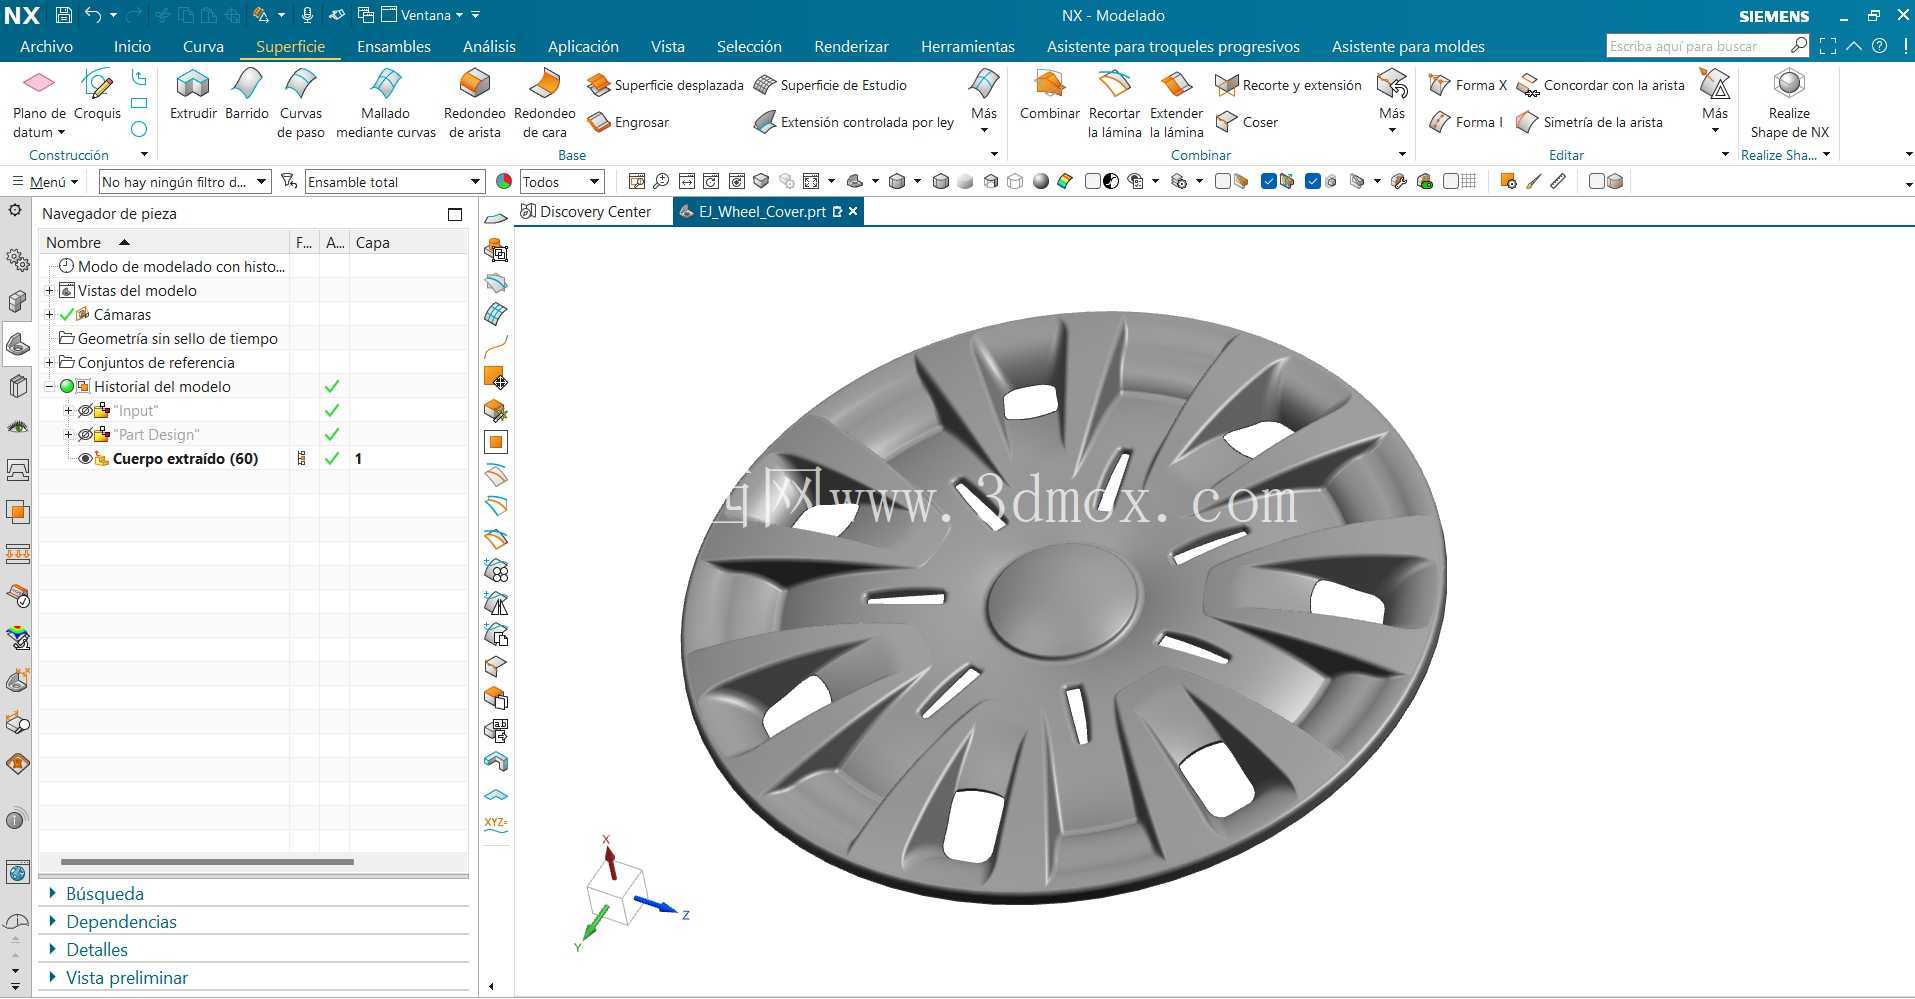Screen dimensions: 1915x999
Task: Sort tree by Nombre column header
Action: click(164, 242)
